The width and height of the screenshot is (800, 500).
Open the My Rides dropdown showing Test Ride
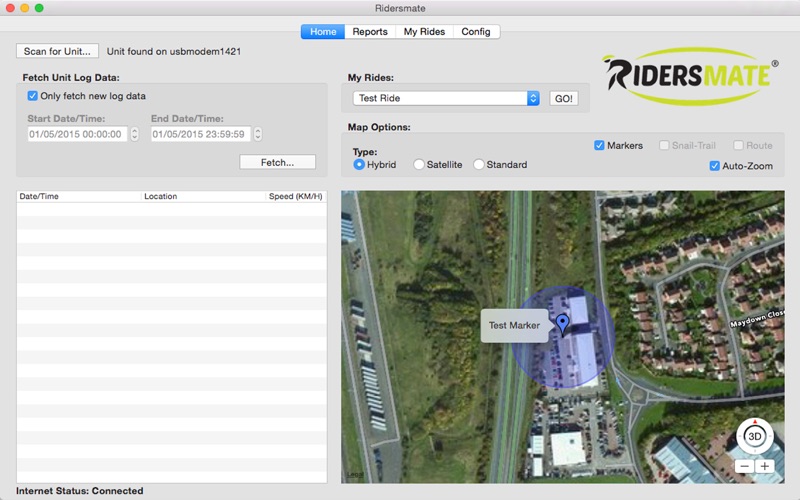click(x=446, y=98)
